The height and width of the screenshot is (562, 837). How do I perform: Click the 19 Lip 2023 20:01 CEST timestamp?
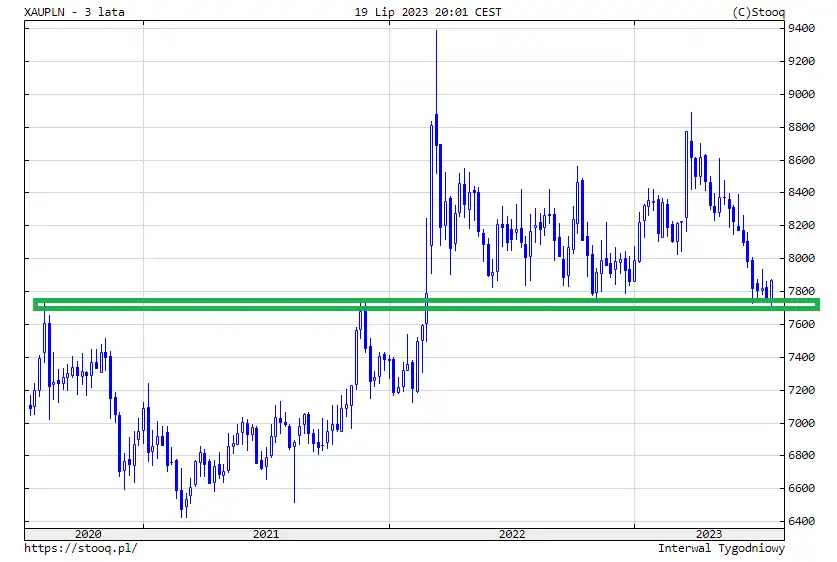[428, 12]
